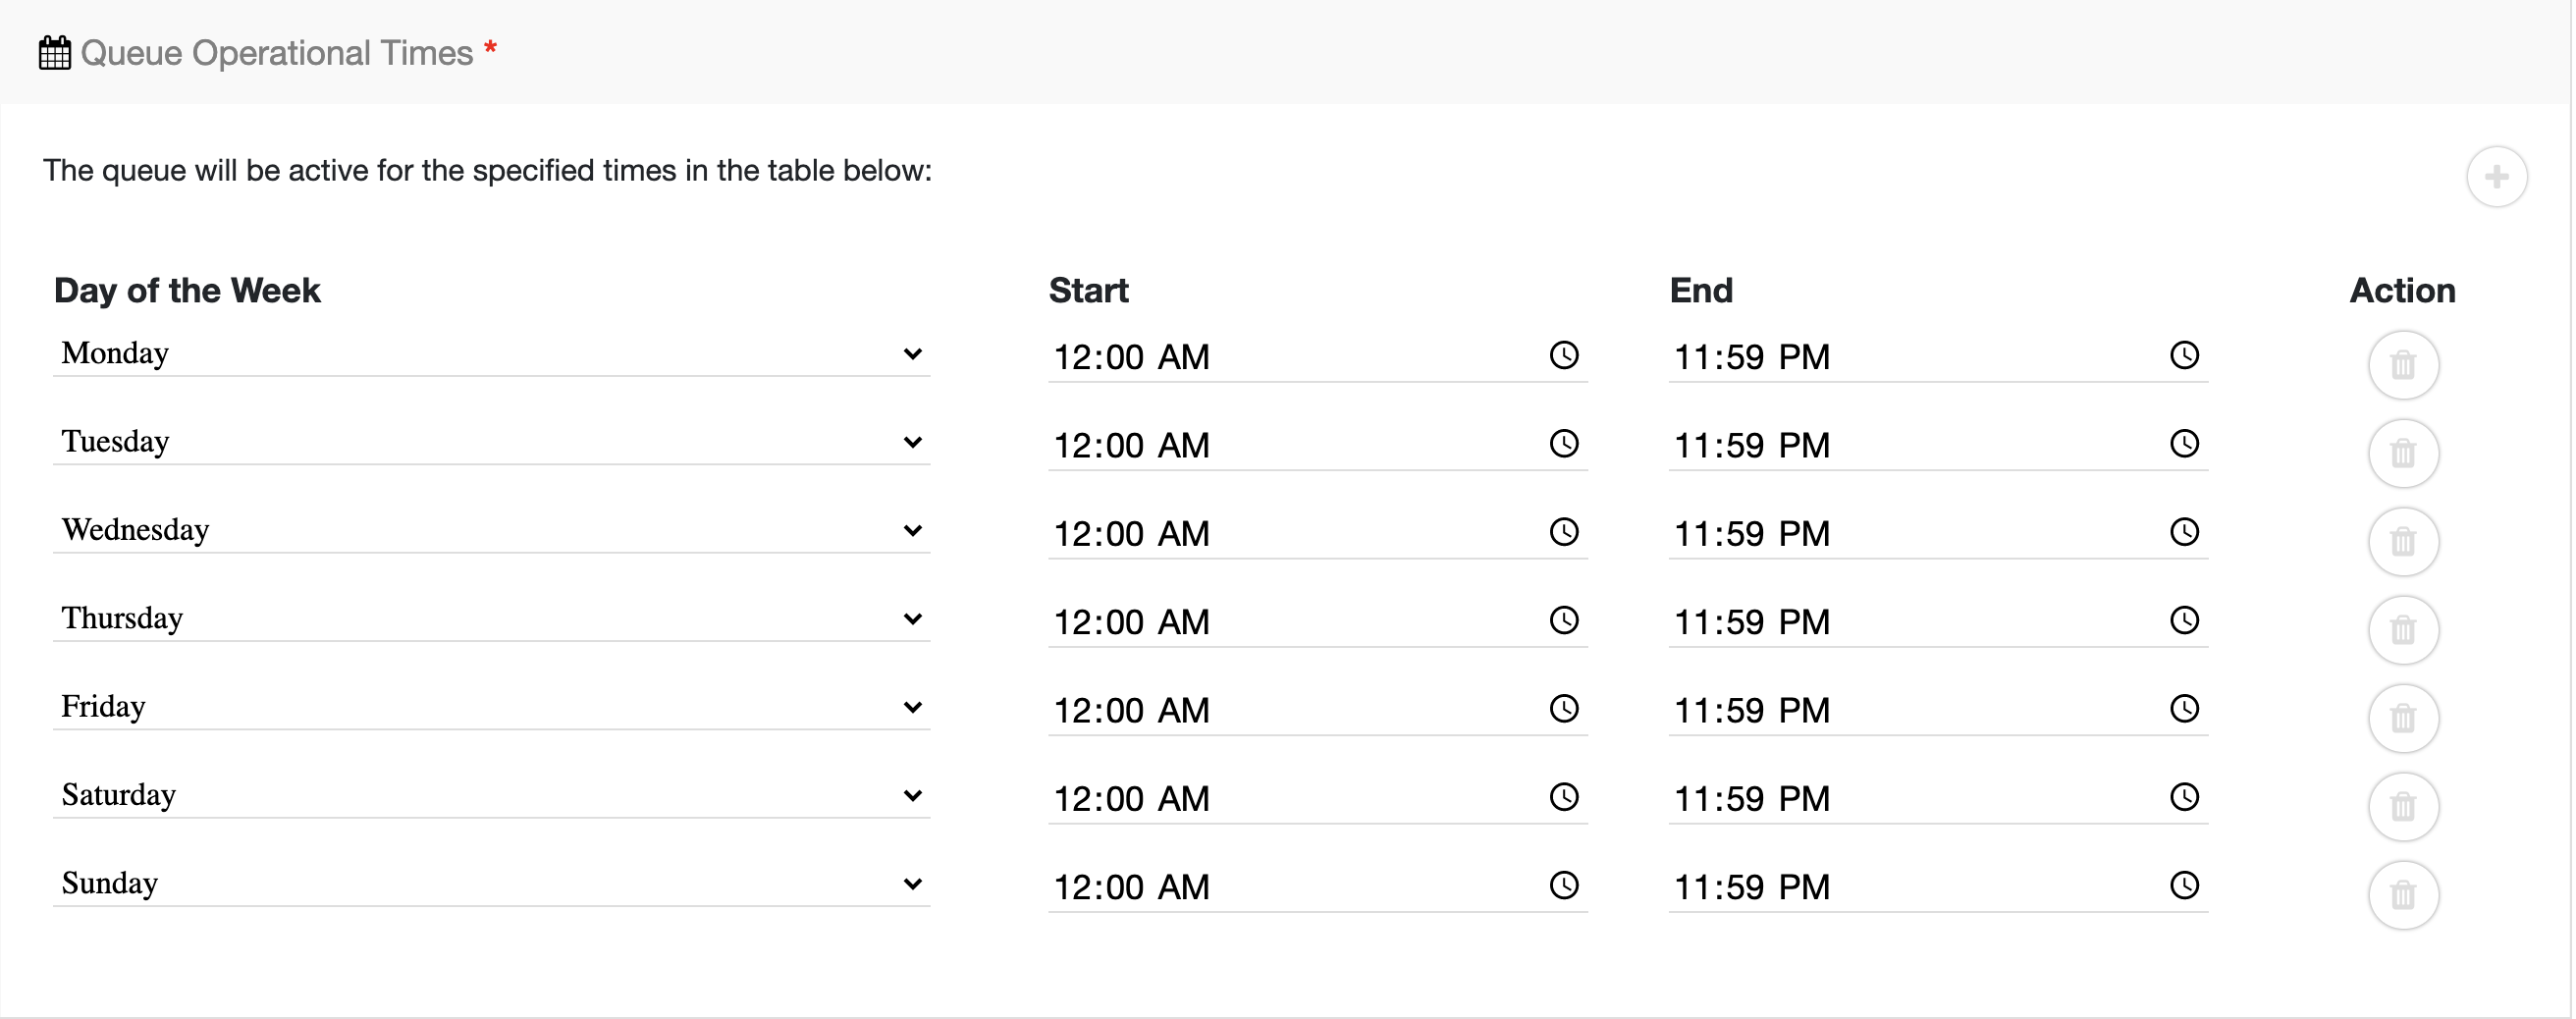The height and width of the screenshot is (1019, 2576).
Task: Open clock picker for Monday start time
Action: [1563, 355]
